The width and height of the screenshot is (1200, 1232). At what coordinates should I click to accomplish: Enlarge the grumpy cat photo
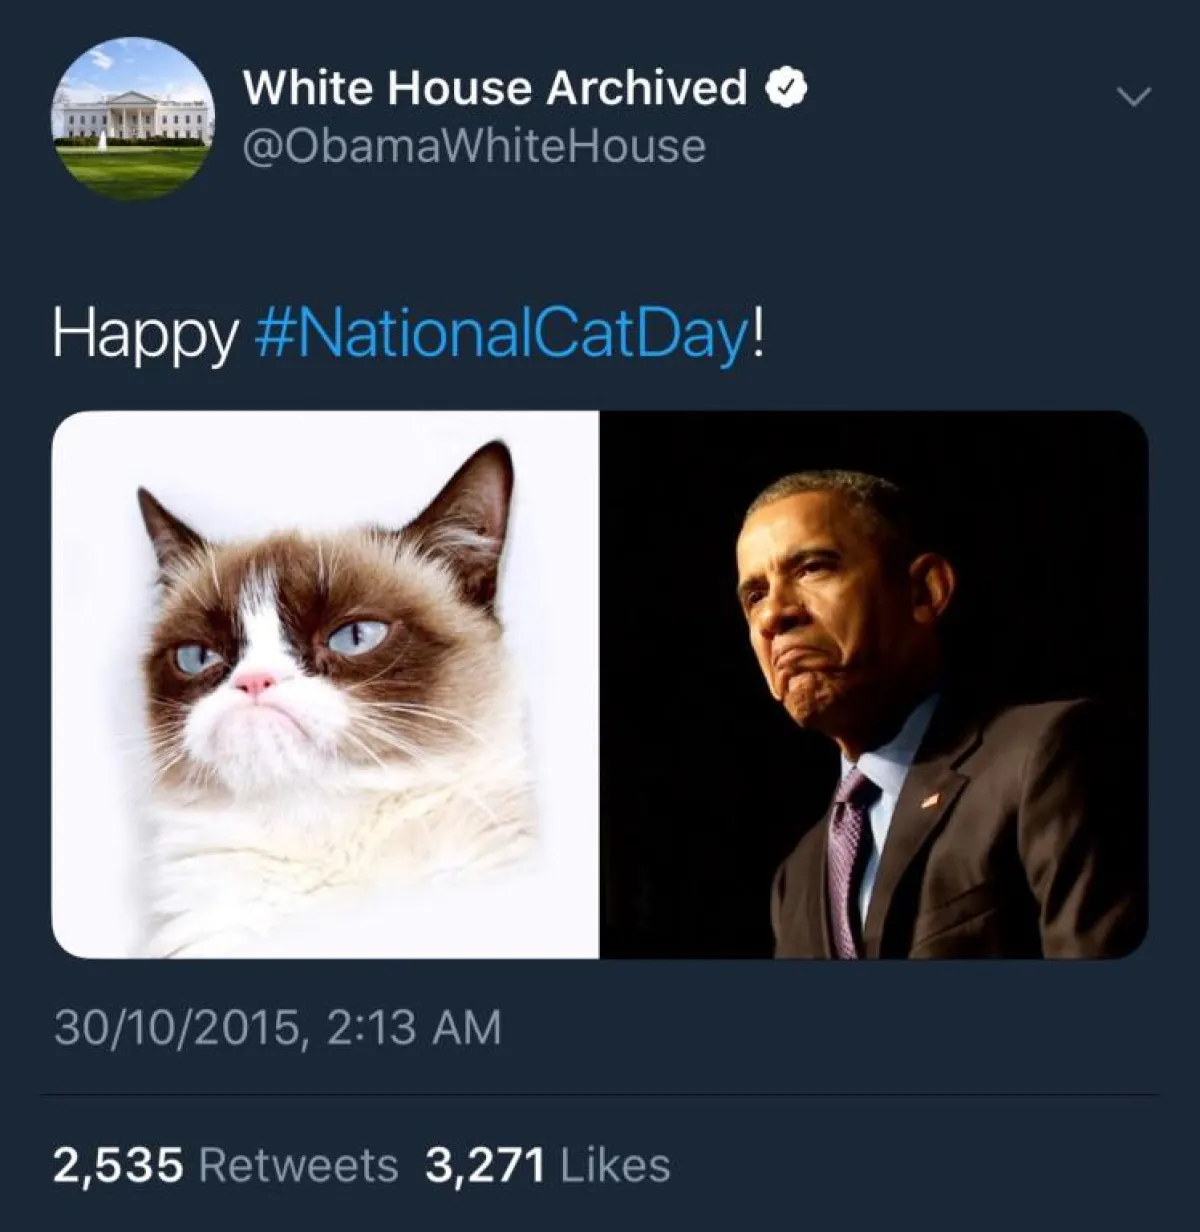coord(326,684)
